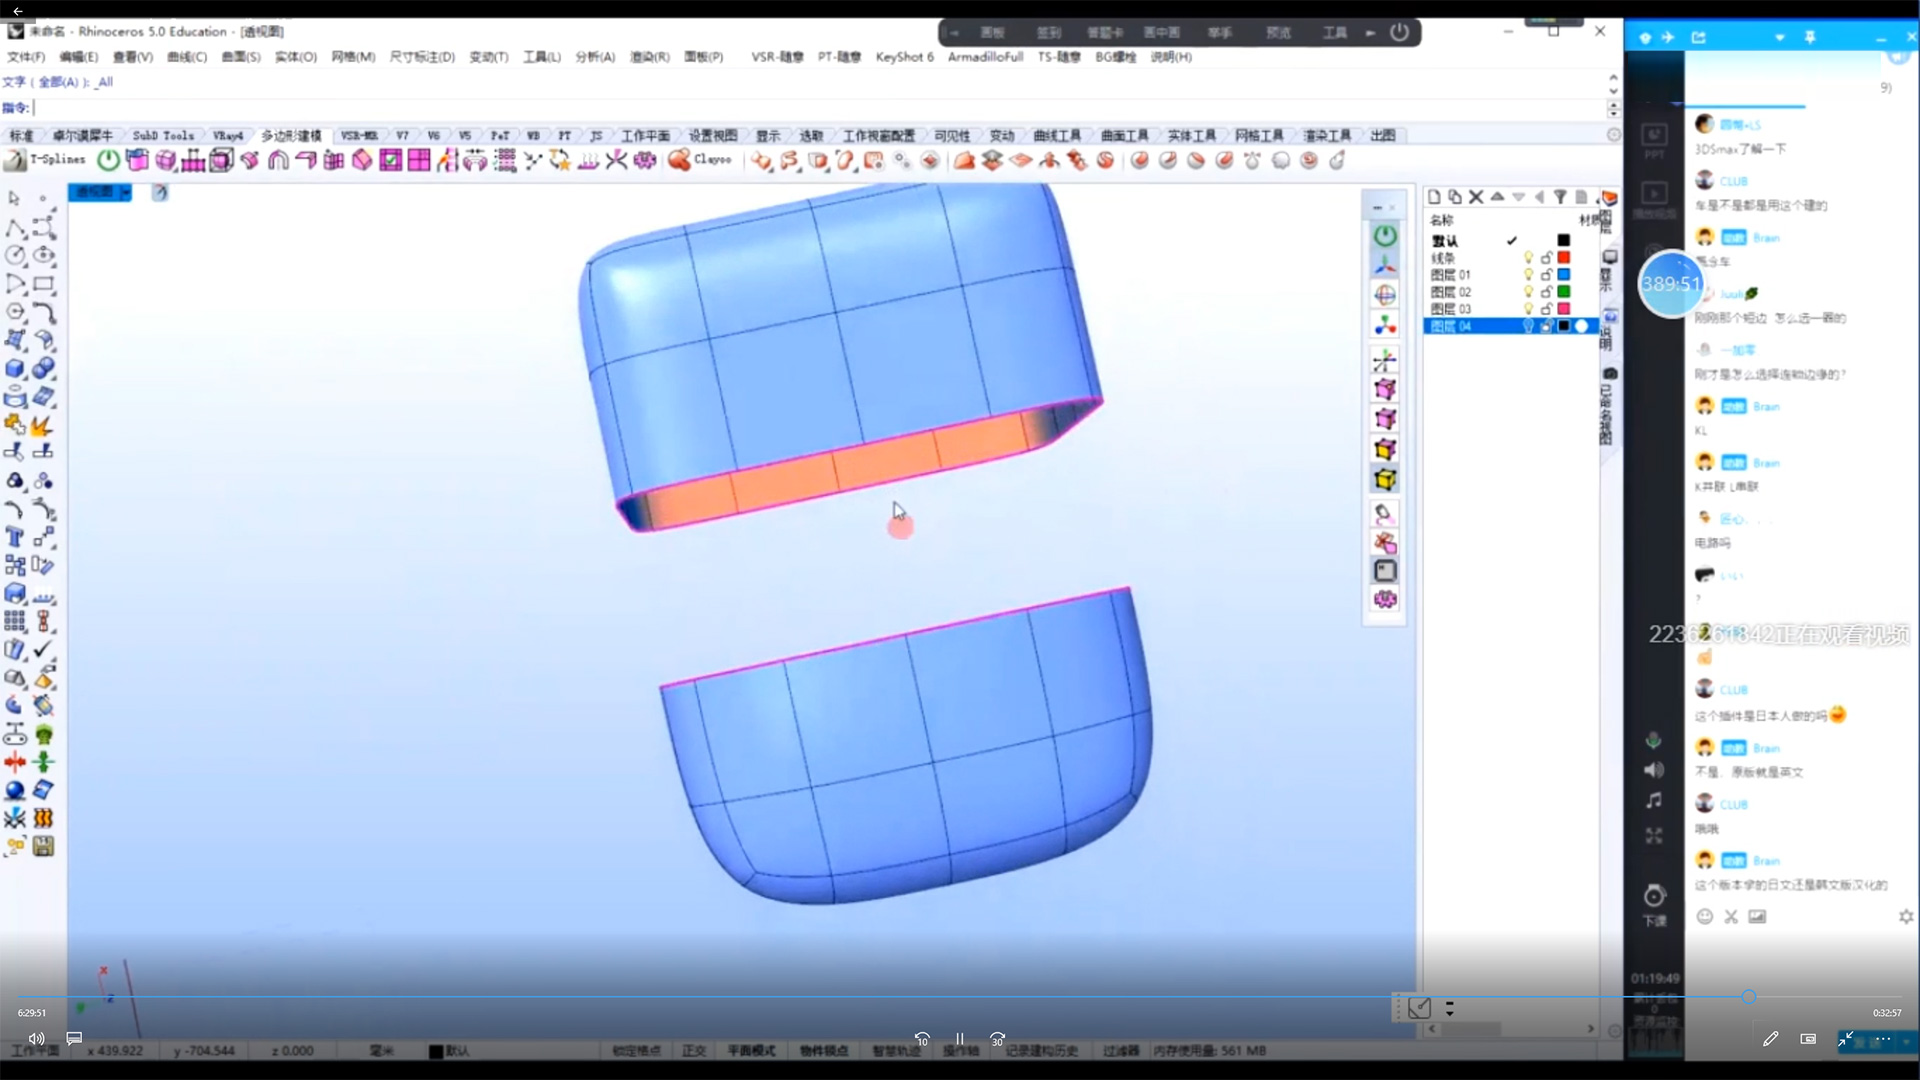The image size is (1920, 1080).
Task: Click the globe orientation icon in floating toolbar
Action: [1385, 295]
